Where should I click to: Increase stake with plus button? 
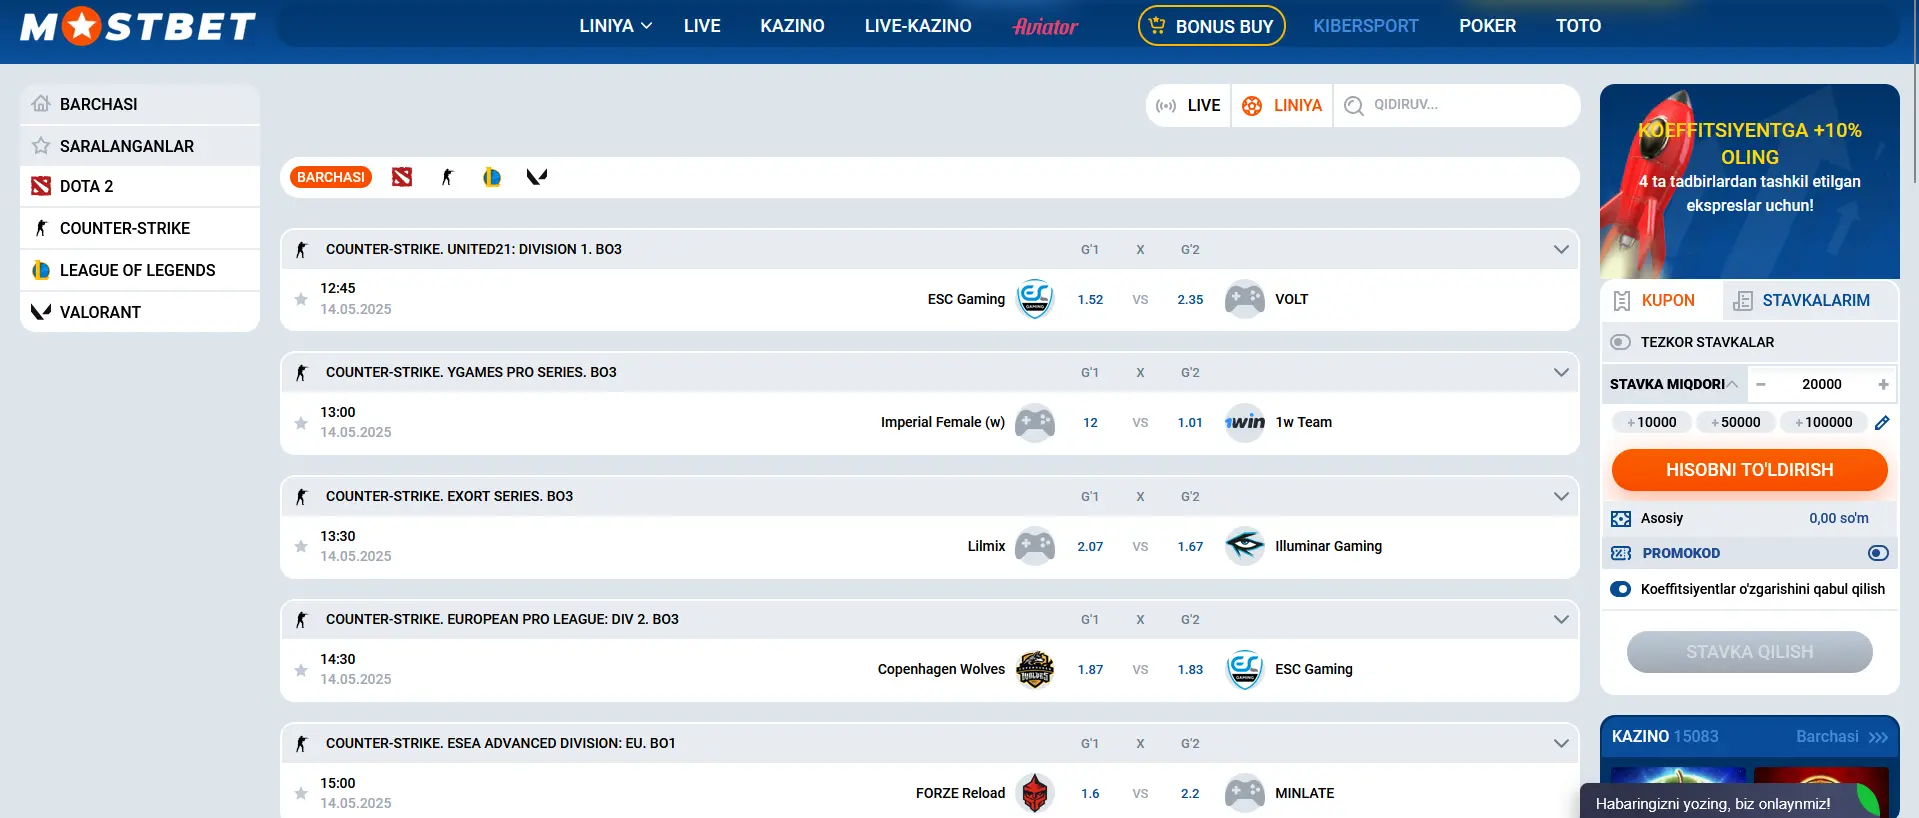[x=1883, y=384]
